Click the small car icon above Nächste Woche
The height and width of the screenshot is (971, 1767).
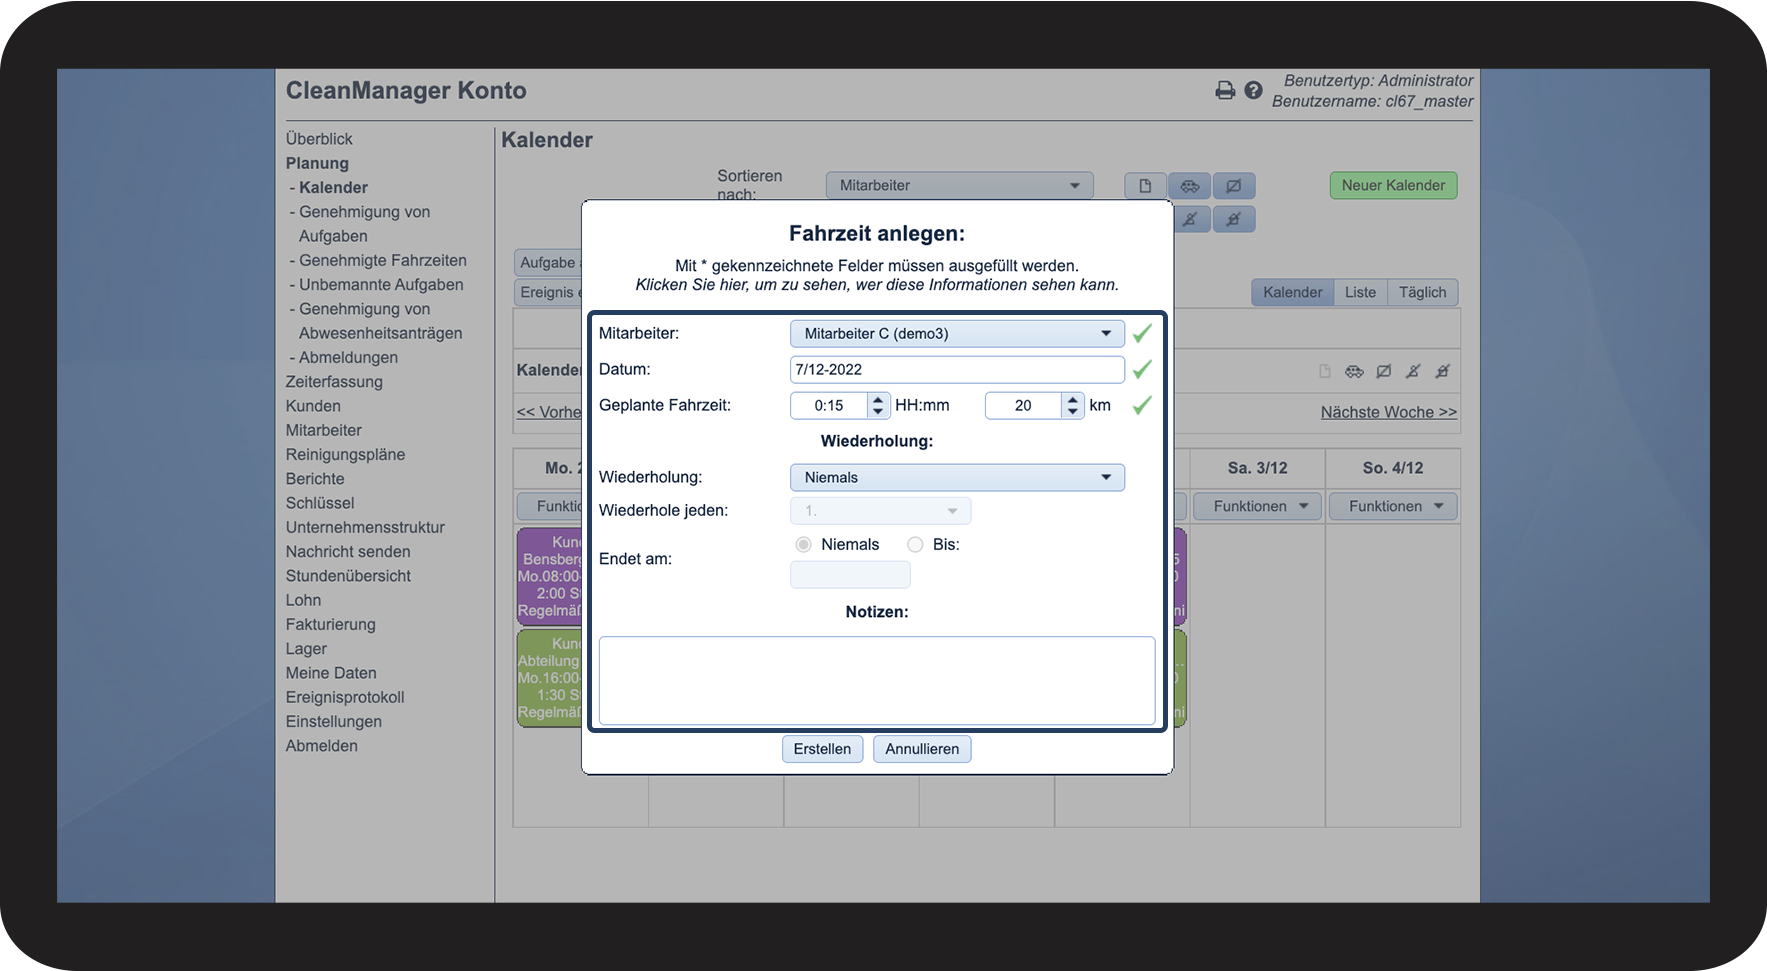tap(1354, 372)
